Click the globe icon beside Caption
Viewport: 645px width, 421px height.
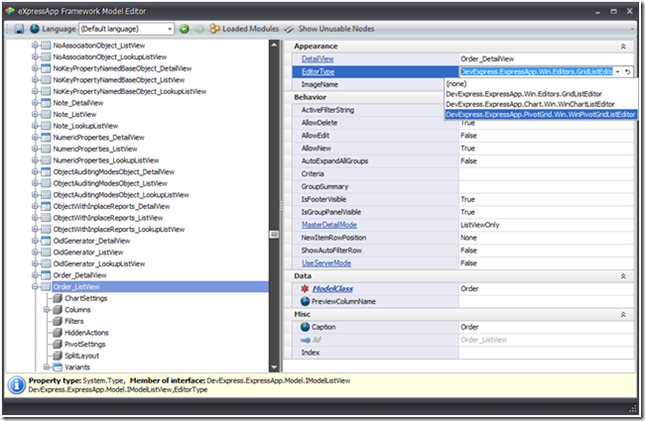[x=305, y=327]
